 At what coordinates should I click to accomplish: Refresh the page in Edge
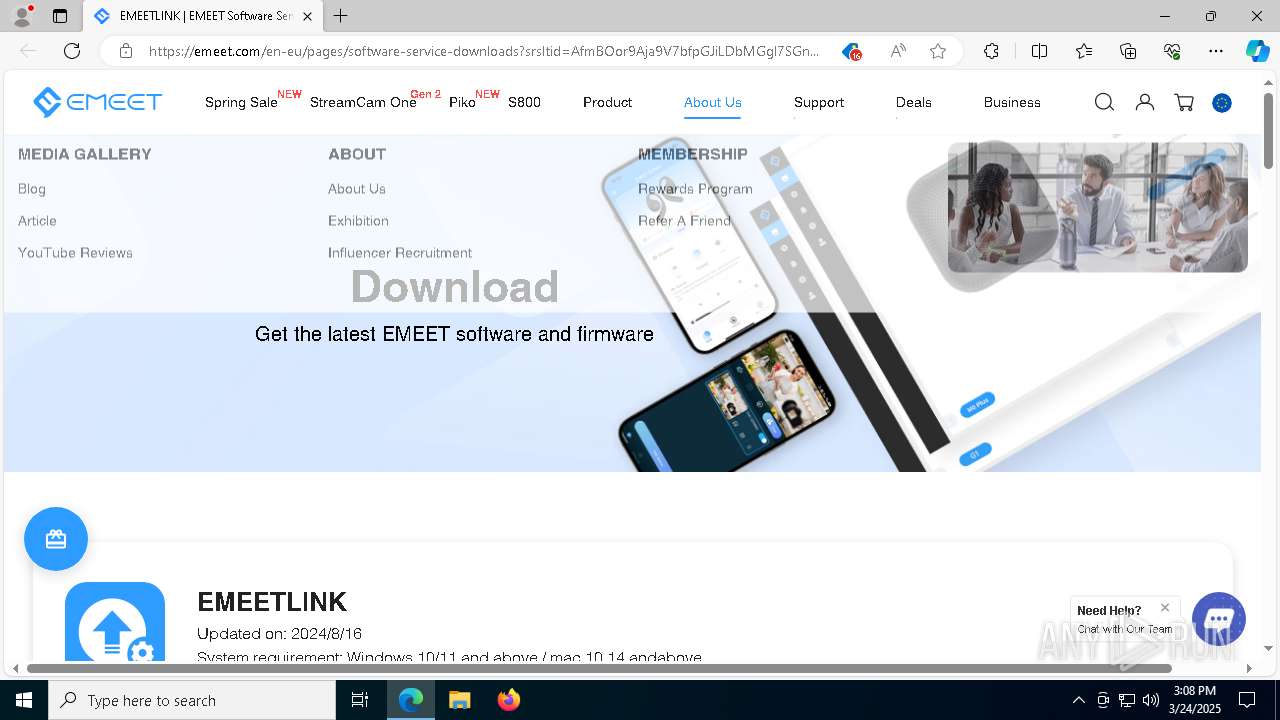click(x=72, y=51)
